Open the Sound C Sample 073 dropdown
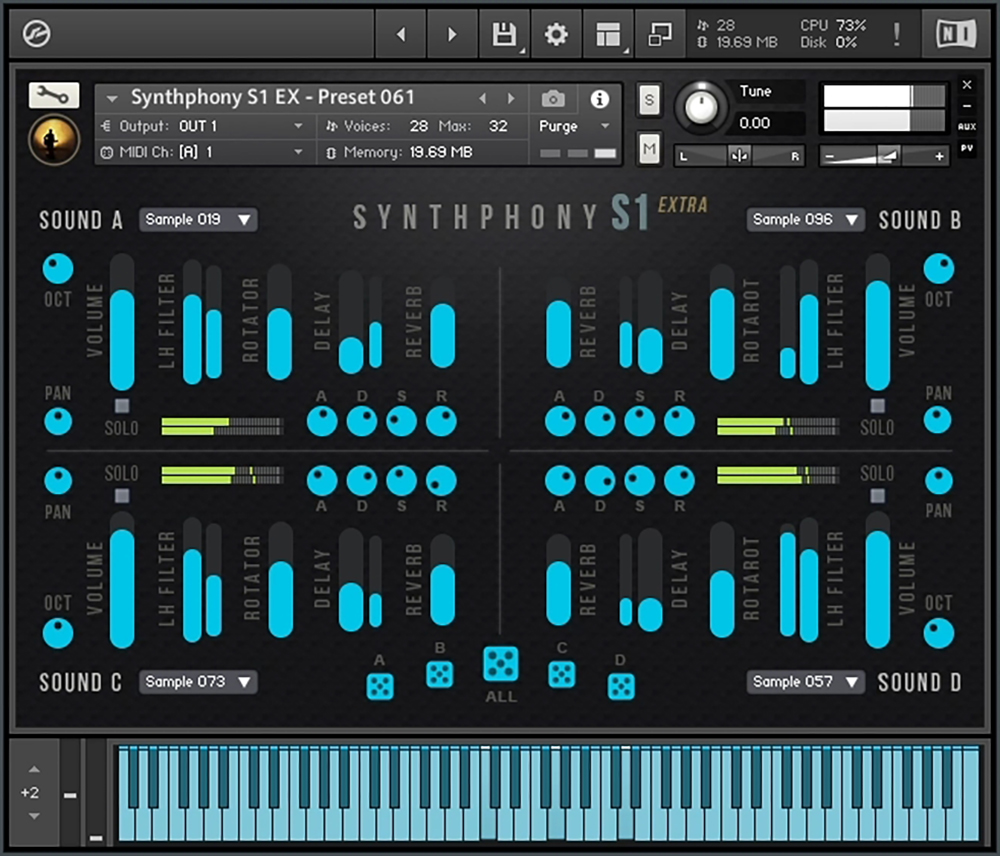1000x856 pixels. (198, 682)
